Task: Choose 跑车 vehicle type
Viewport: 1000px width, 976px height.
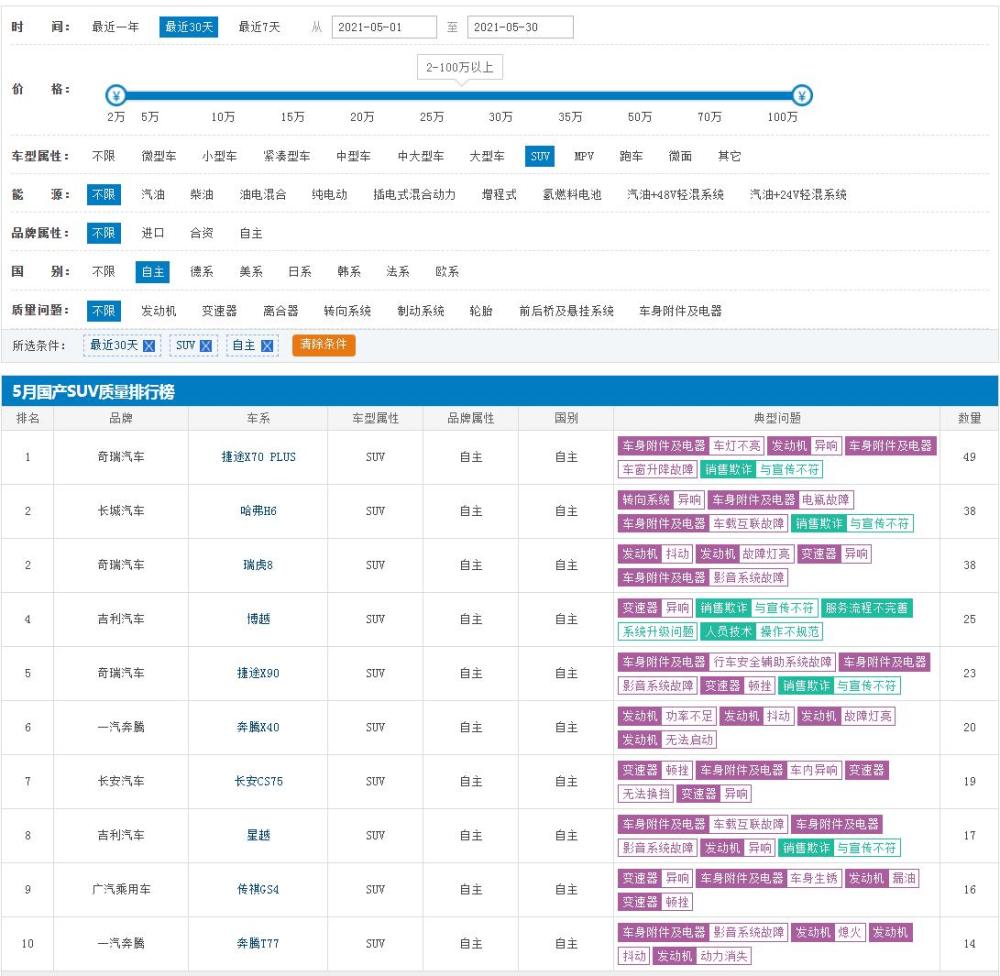Action: [631, 156]
